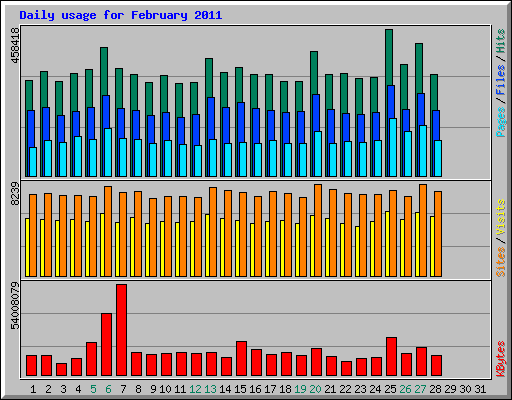The height and width of the screenshot is (400, 512).
Task: Click day 28 on the x-axis
Action: coord(435,389)
